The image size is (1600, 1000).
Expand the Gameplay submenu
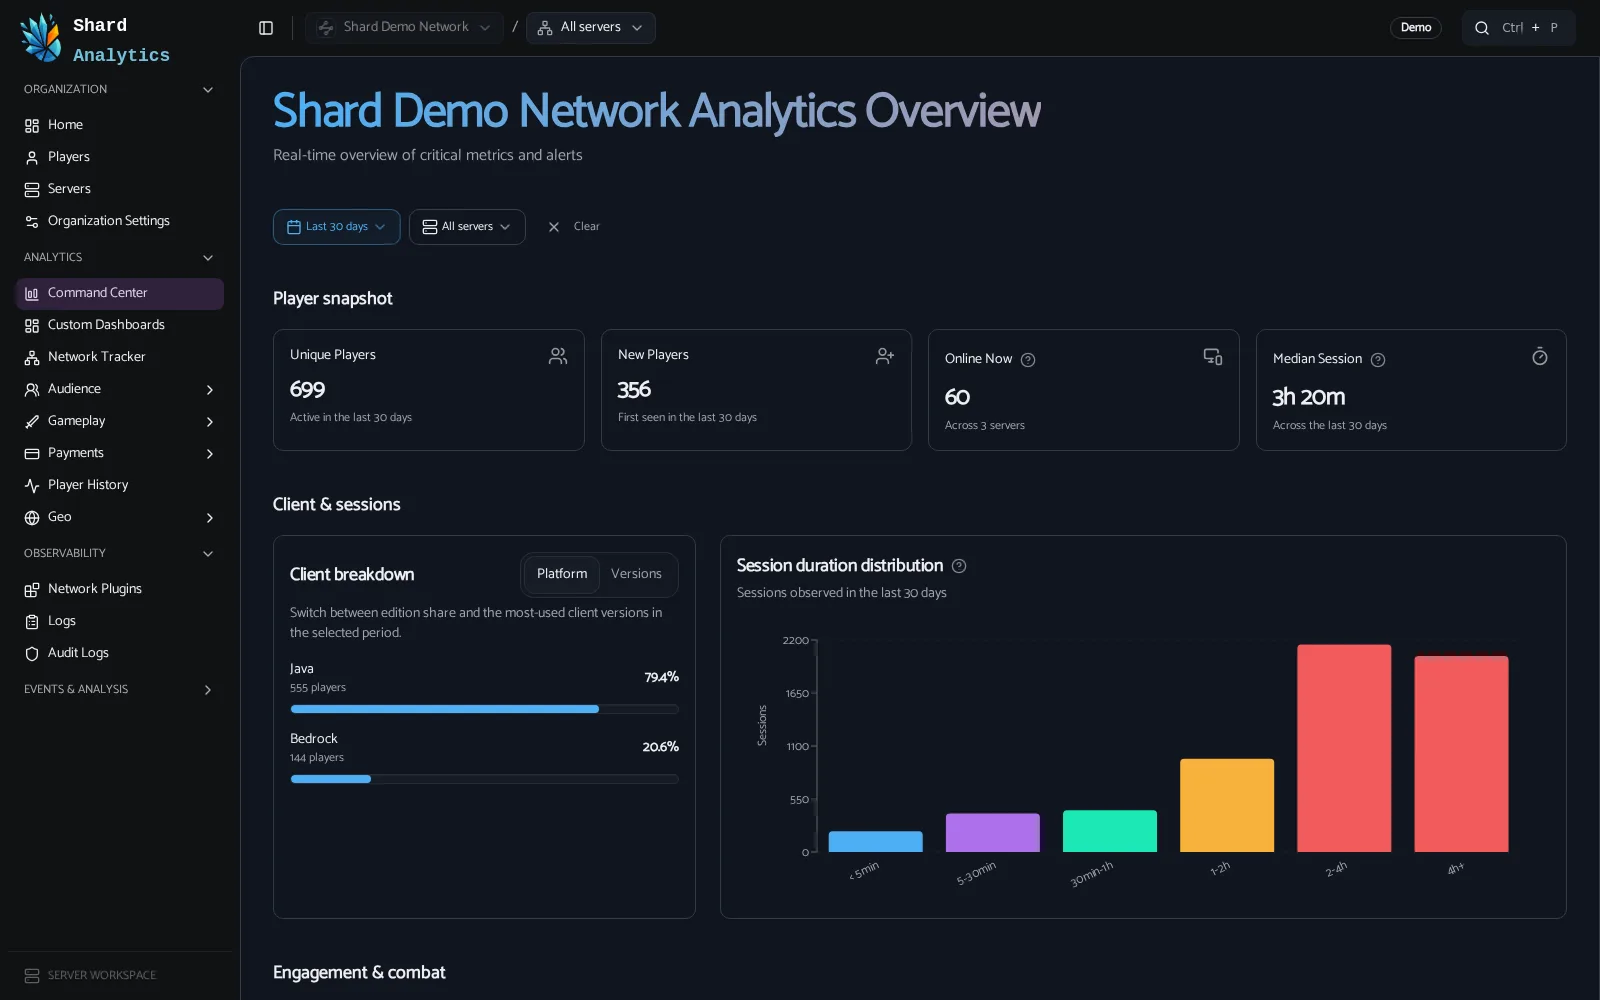210,422
